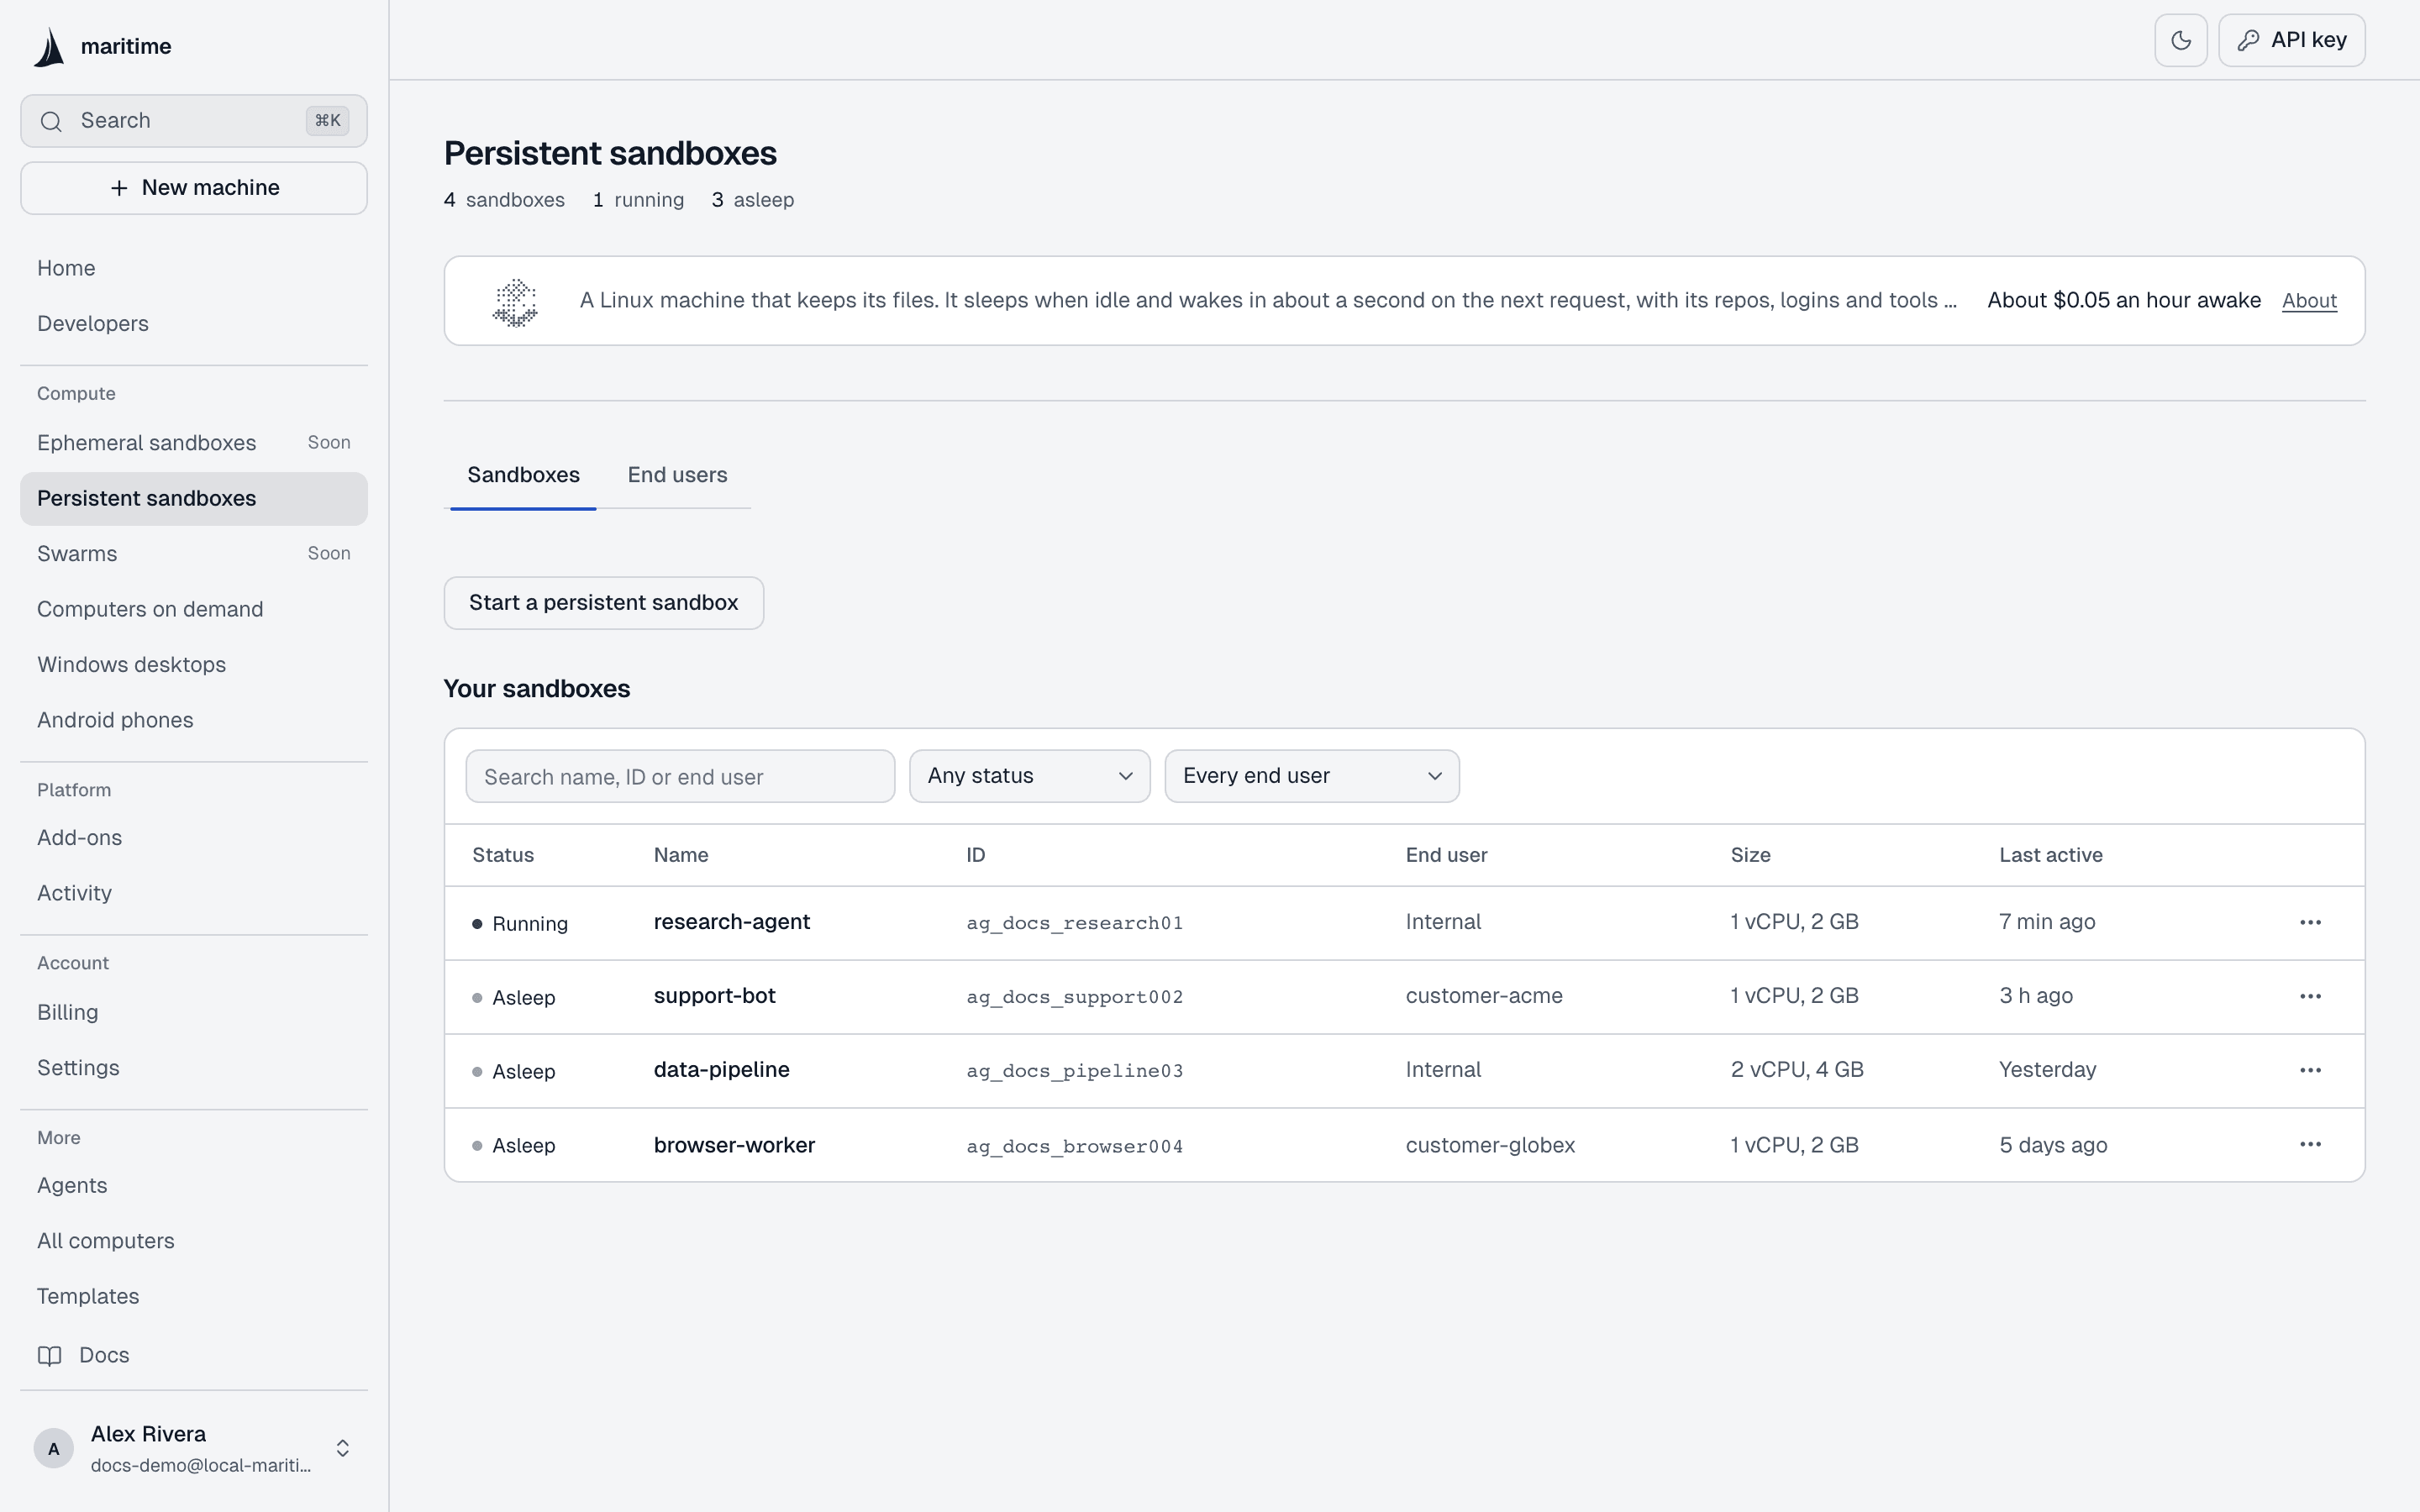Open Ephemeral sandboxes sidebar item
Viewport: 2420px width, 1512px height.
point(194,443)
